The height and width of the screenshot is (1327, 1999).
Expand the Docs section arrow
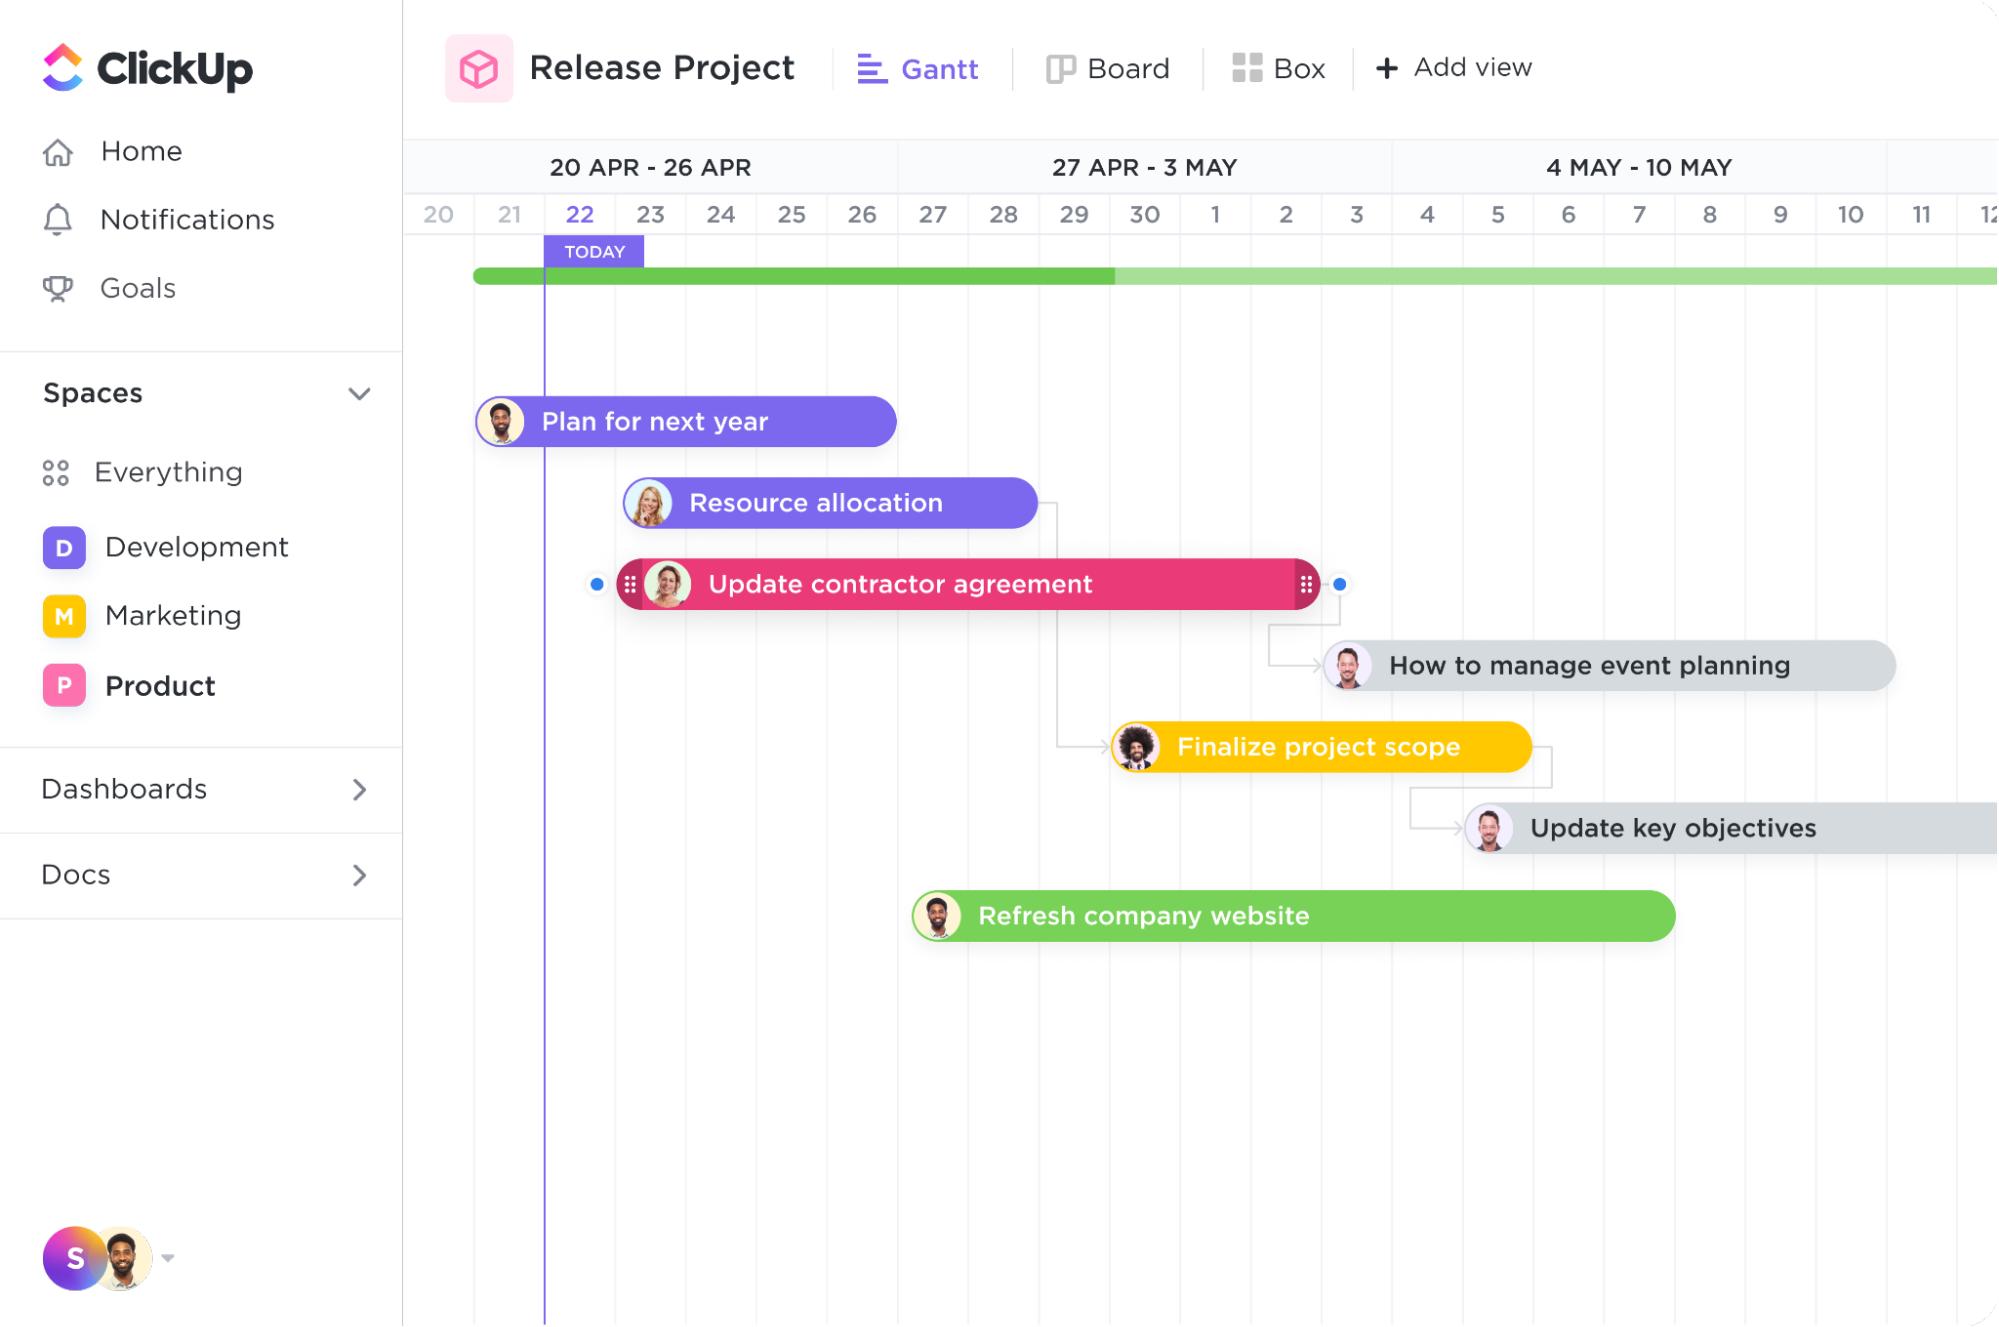359,876
